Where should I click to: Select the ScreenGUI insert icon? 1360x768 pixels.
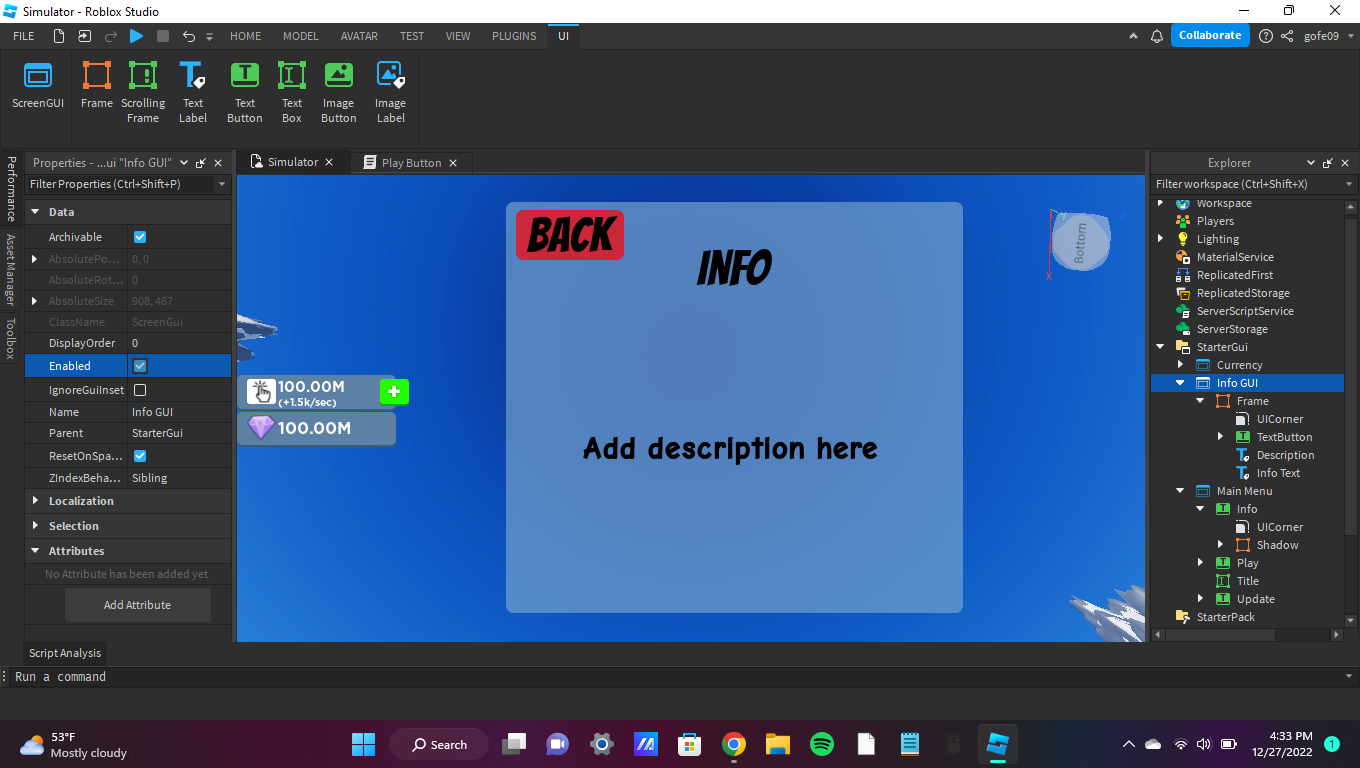(x=37, y=88)
